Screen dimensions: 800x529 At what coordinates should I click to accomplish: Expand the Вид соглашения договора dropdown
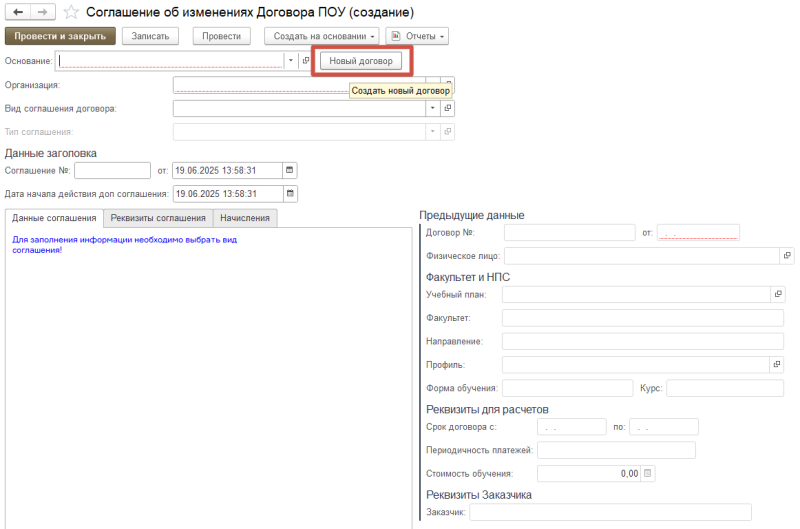pyautogui.click(x=432, y=108)
